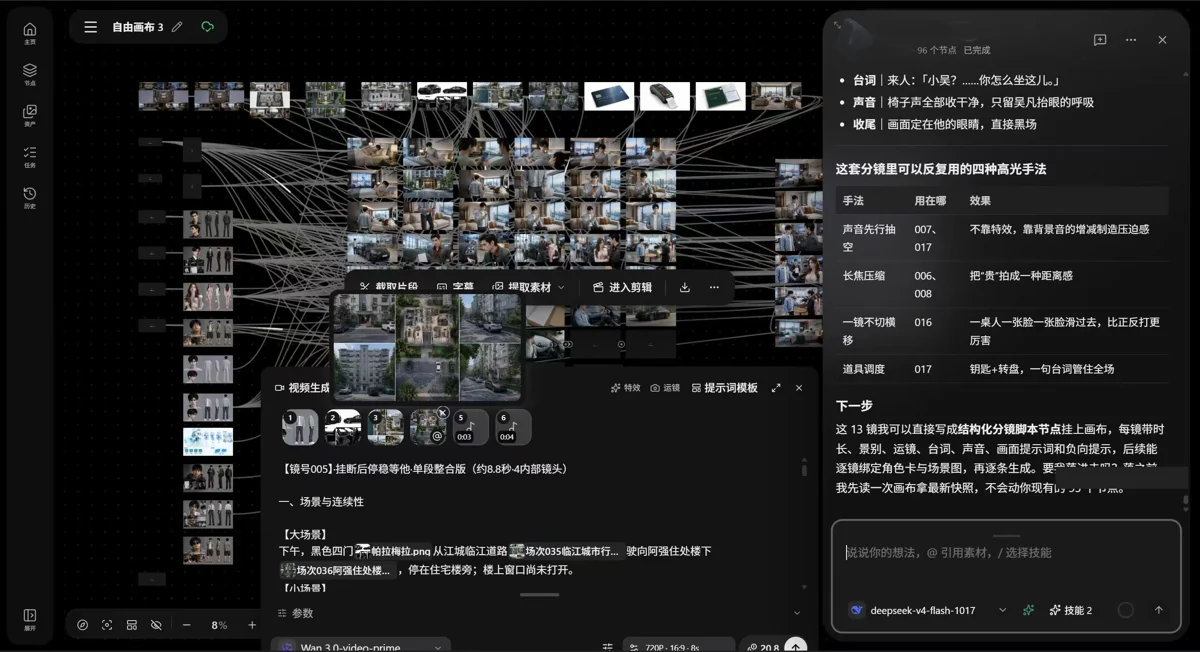Open the 任务 tasks sidebar icon
This screenshot has width=1200, height=652.
(x=29, y=156)
